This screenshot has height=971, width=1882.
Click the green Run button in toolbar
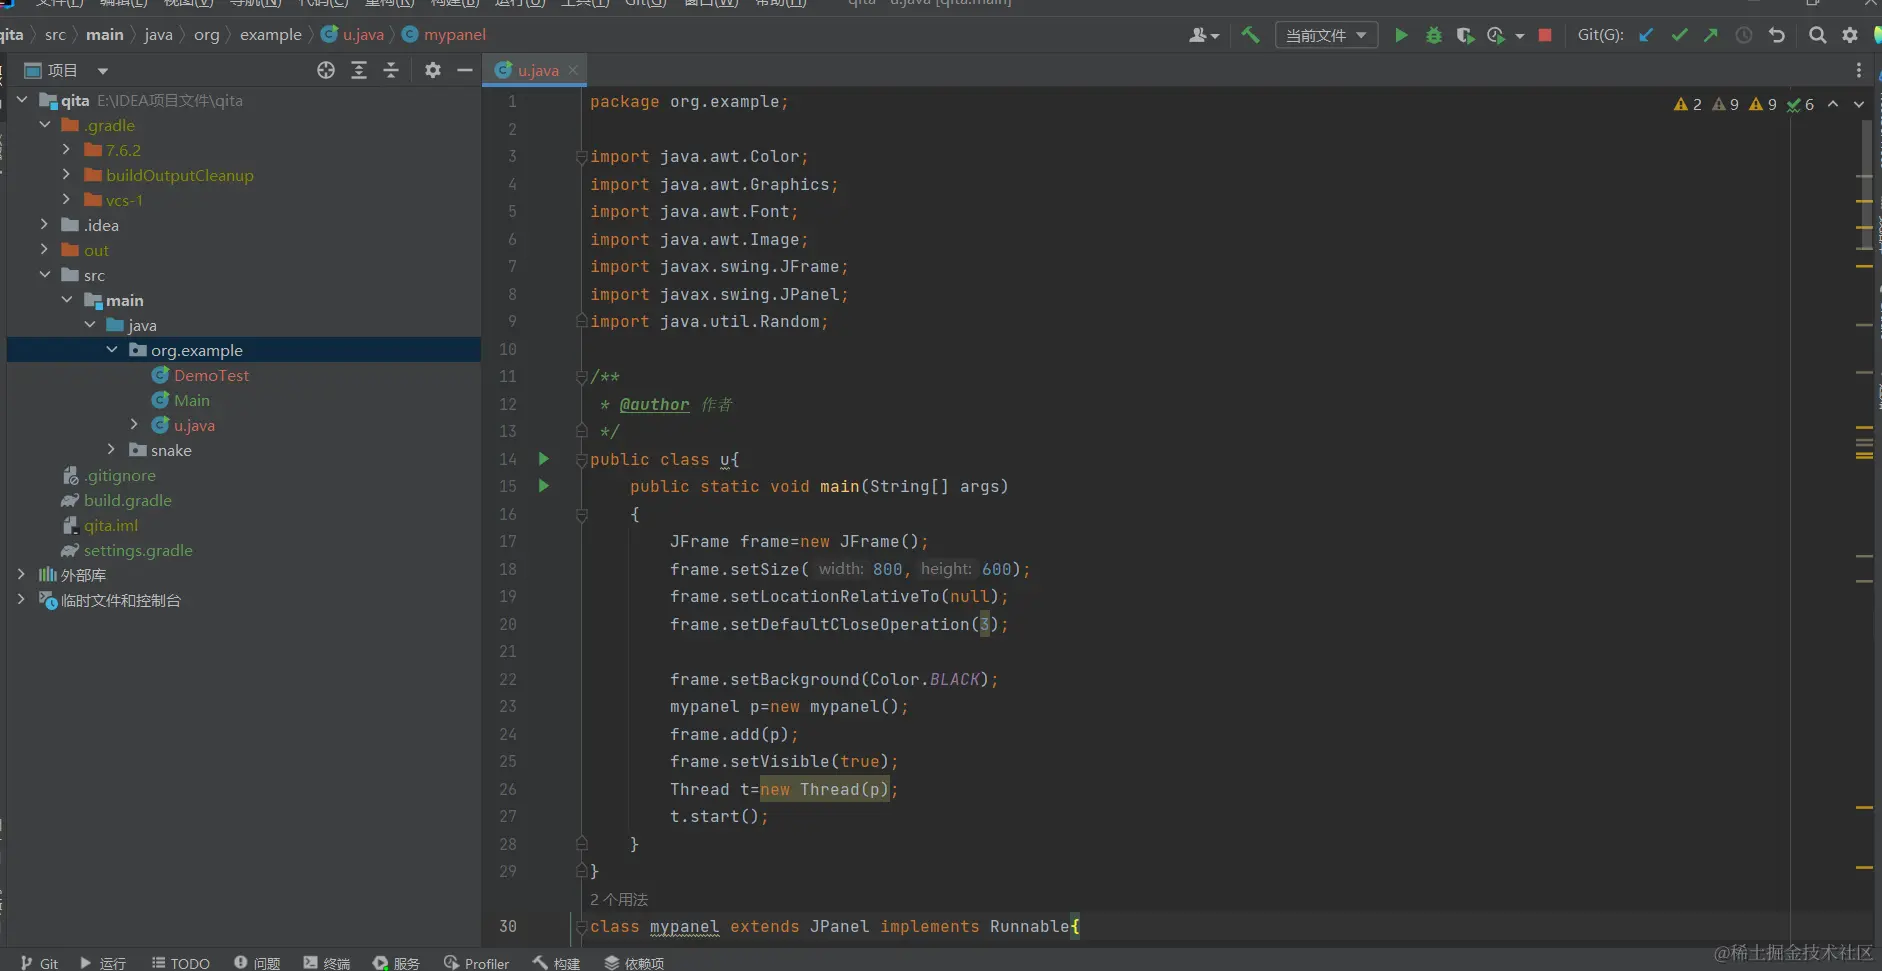point(1401,35)
